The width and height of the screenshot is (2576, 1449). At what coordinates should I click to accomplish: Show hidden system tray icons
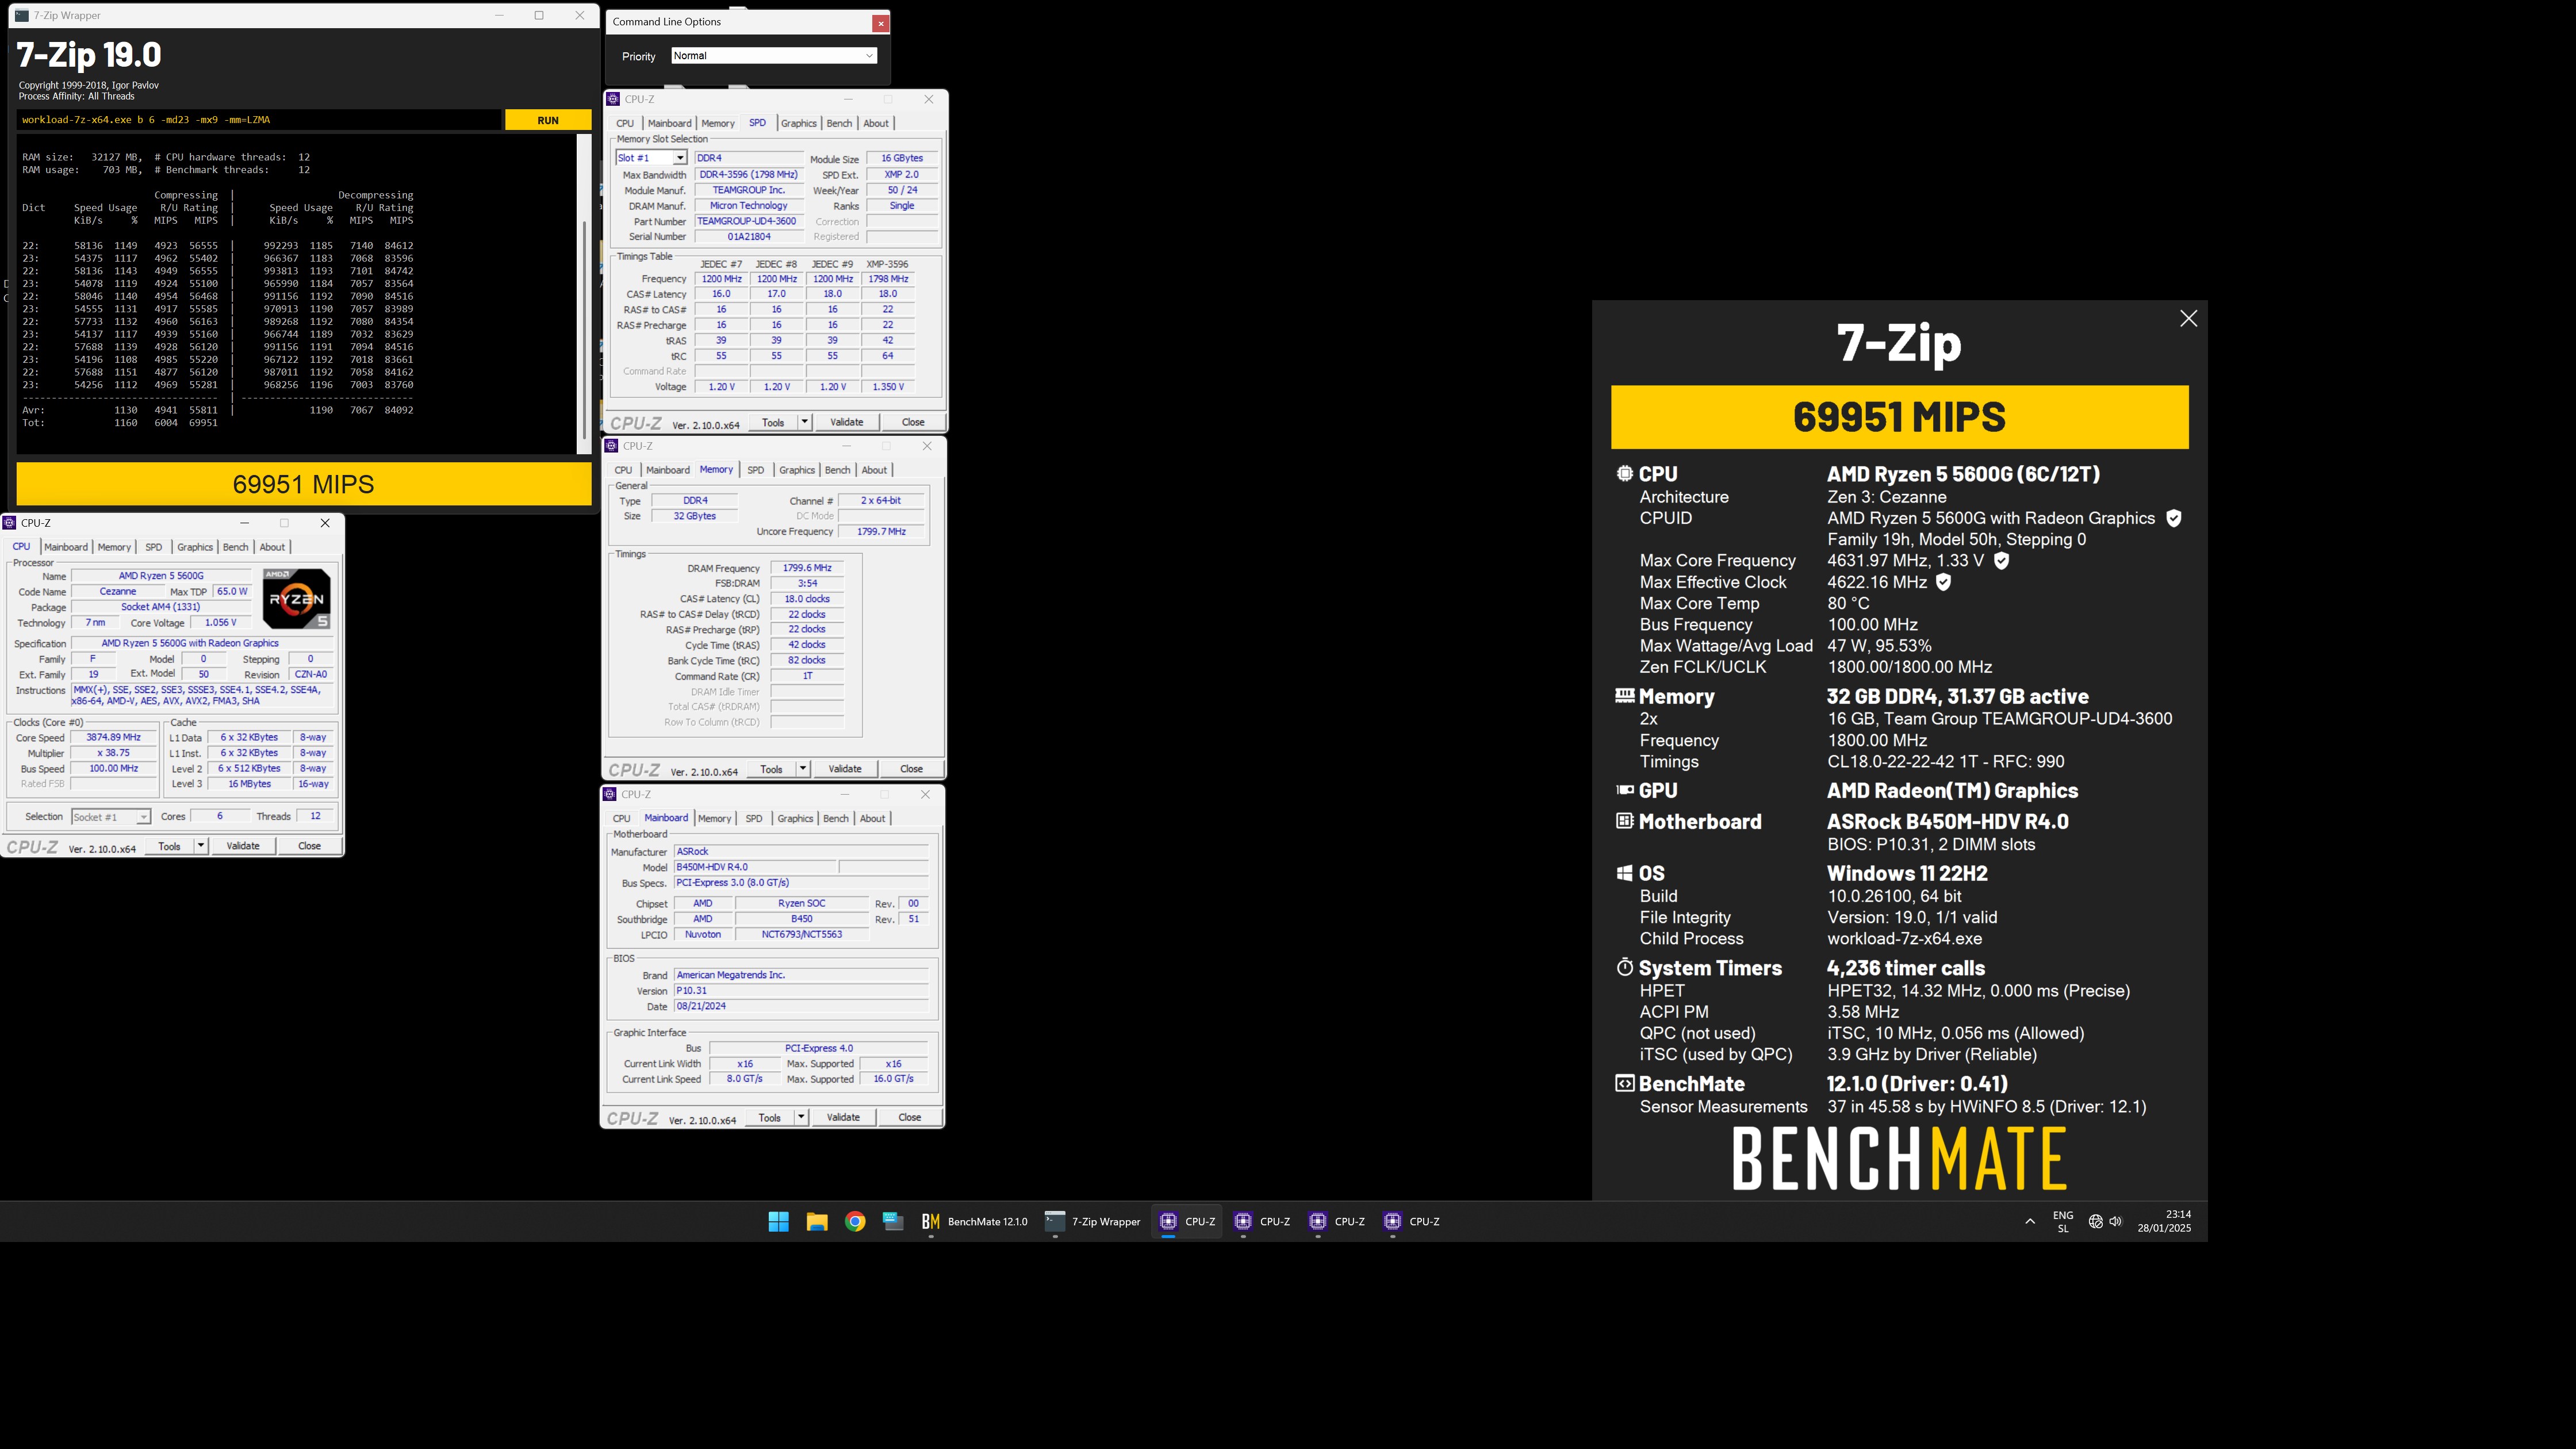point(2030,1221)
